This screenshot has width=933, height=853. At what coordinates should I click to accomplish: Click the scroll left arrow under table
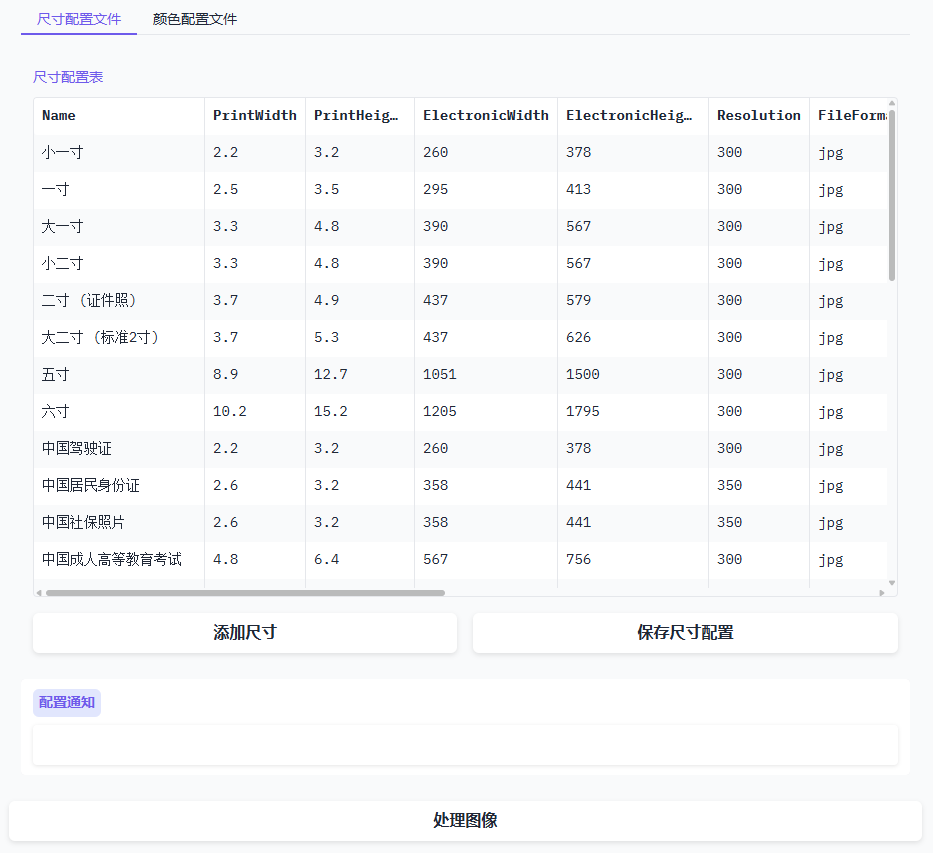tap(39, 593)
